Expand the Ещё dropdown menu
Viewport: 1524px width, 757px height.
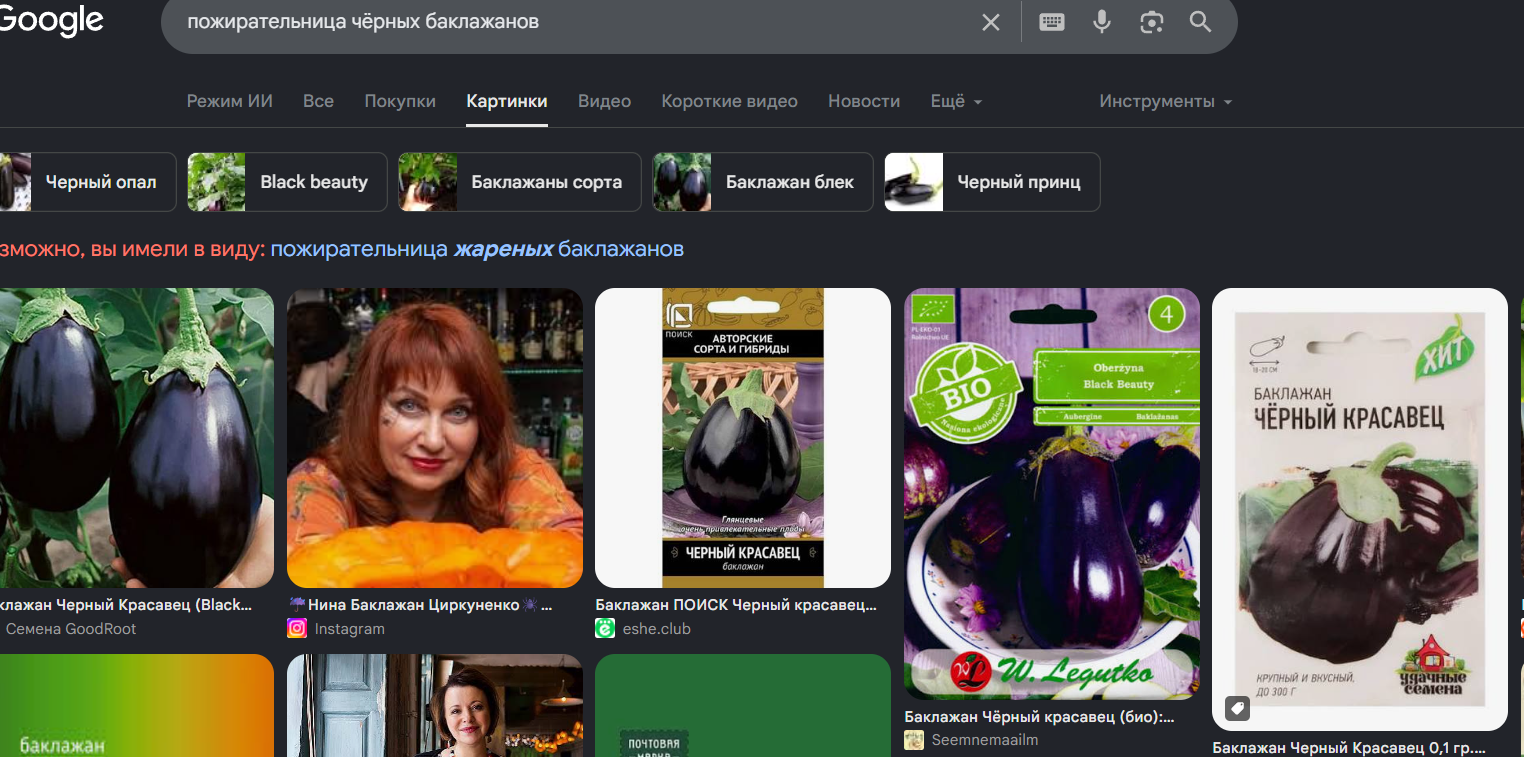pyautogui.click(x=956, y=101)
